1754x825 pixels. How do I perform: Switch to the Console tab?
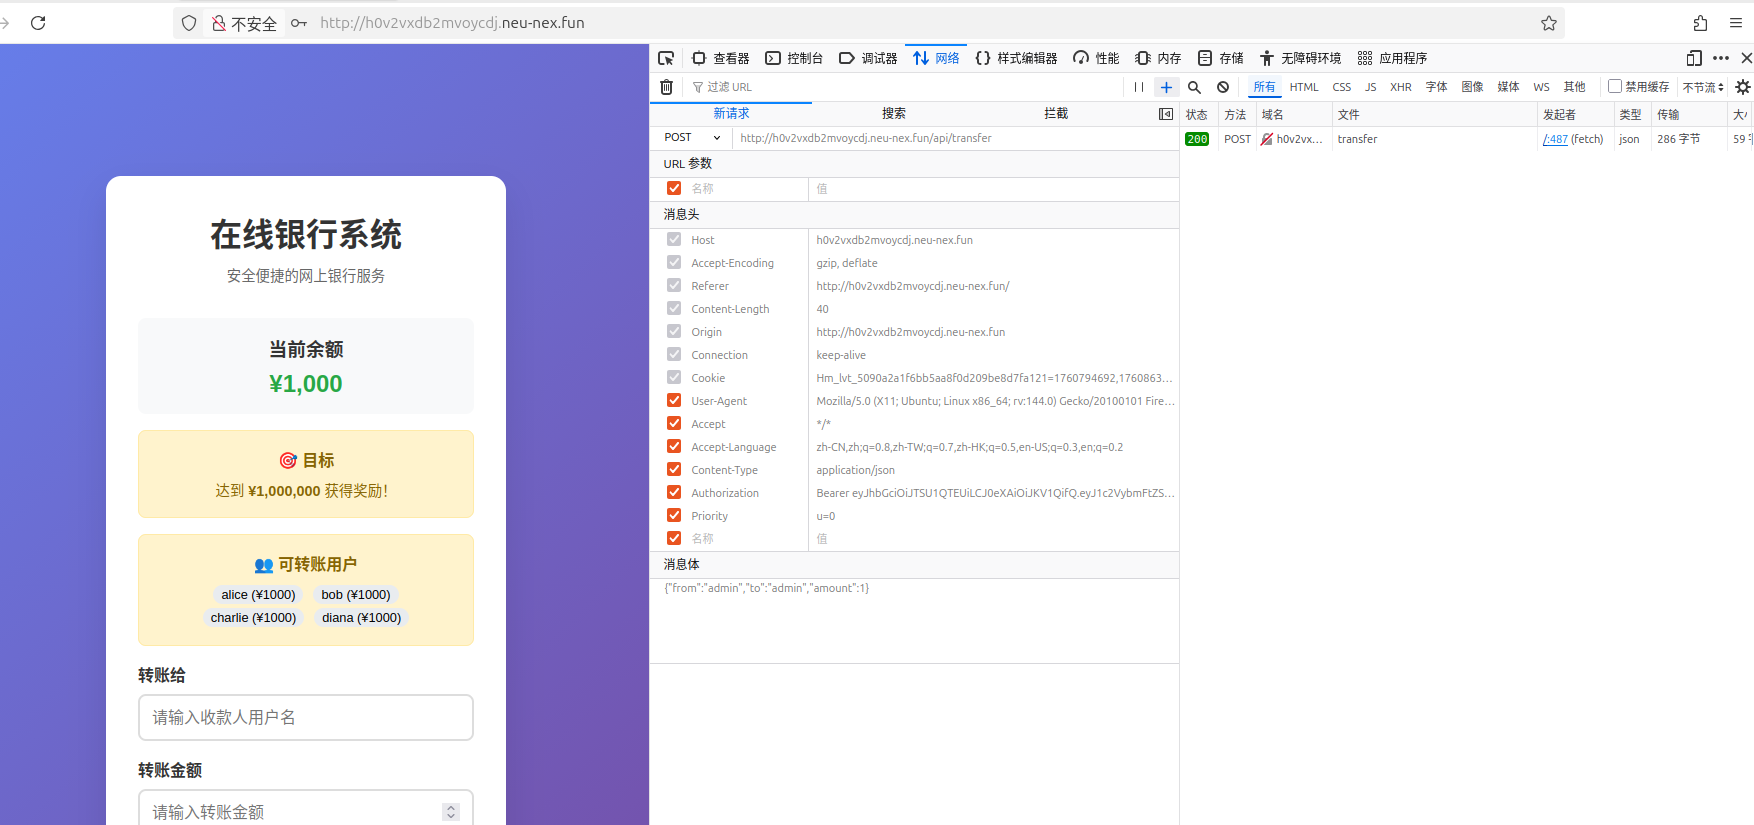tap(794, 58)
